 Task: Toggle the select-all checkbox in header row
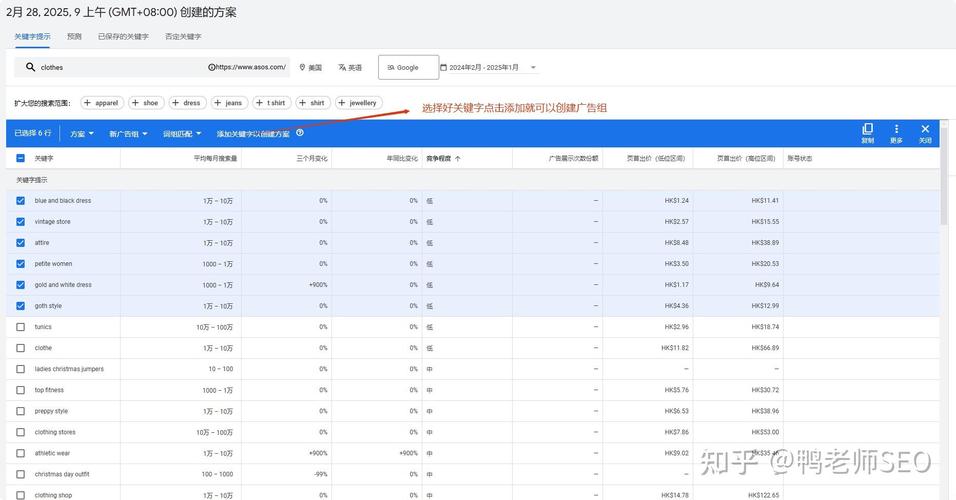tap(21, 158)
